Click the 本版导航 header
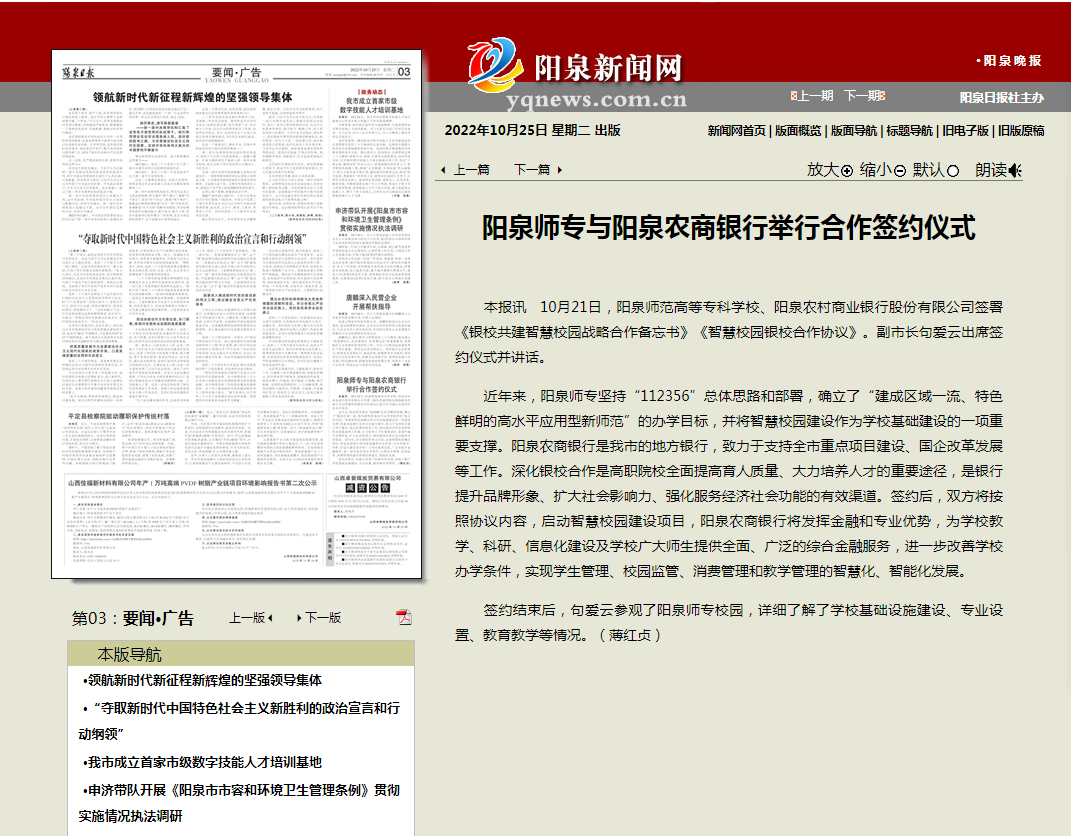Viewport: 1071px width, 836px height. 129,654
